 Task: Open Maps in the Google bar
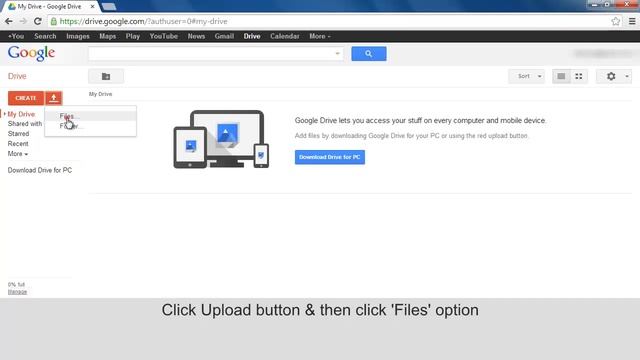[107, 36]
